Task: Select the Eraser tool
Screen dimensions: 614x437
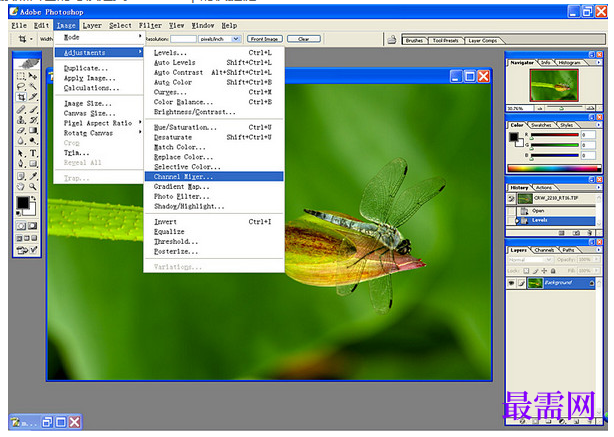Action: point(21,130)
